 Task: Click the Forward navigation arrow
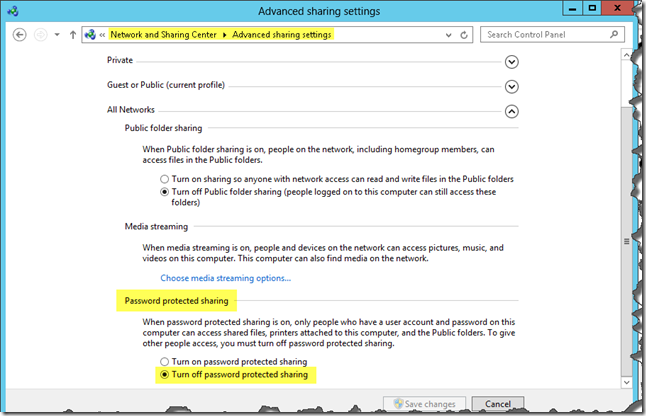click(40, 35)
